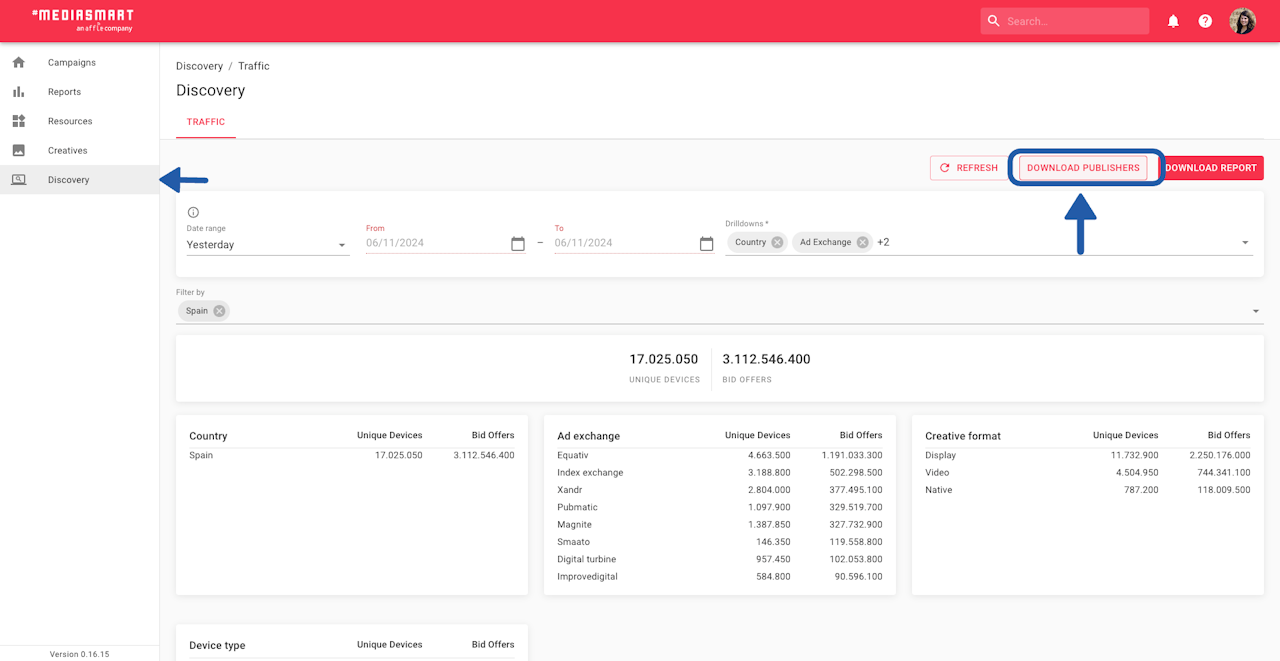This screenshot has width=1280, height=661.
Task: Expand the Drilldowns dropdown arrow
Action: pos(1245,243)
